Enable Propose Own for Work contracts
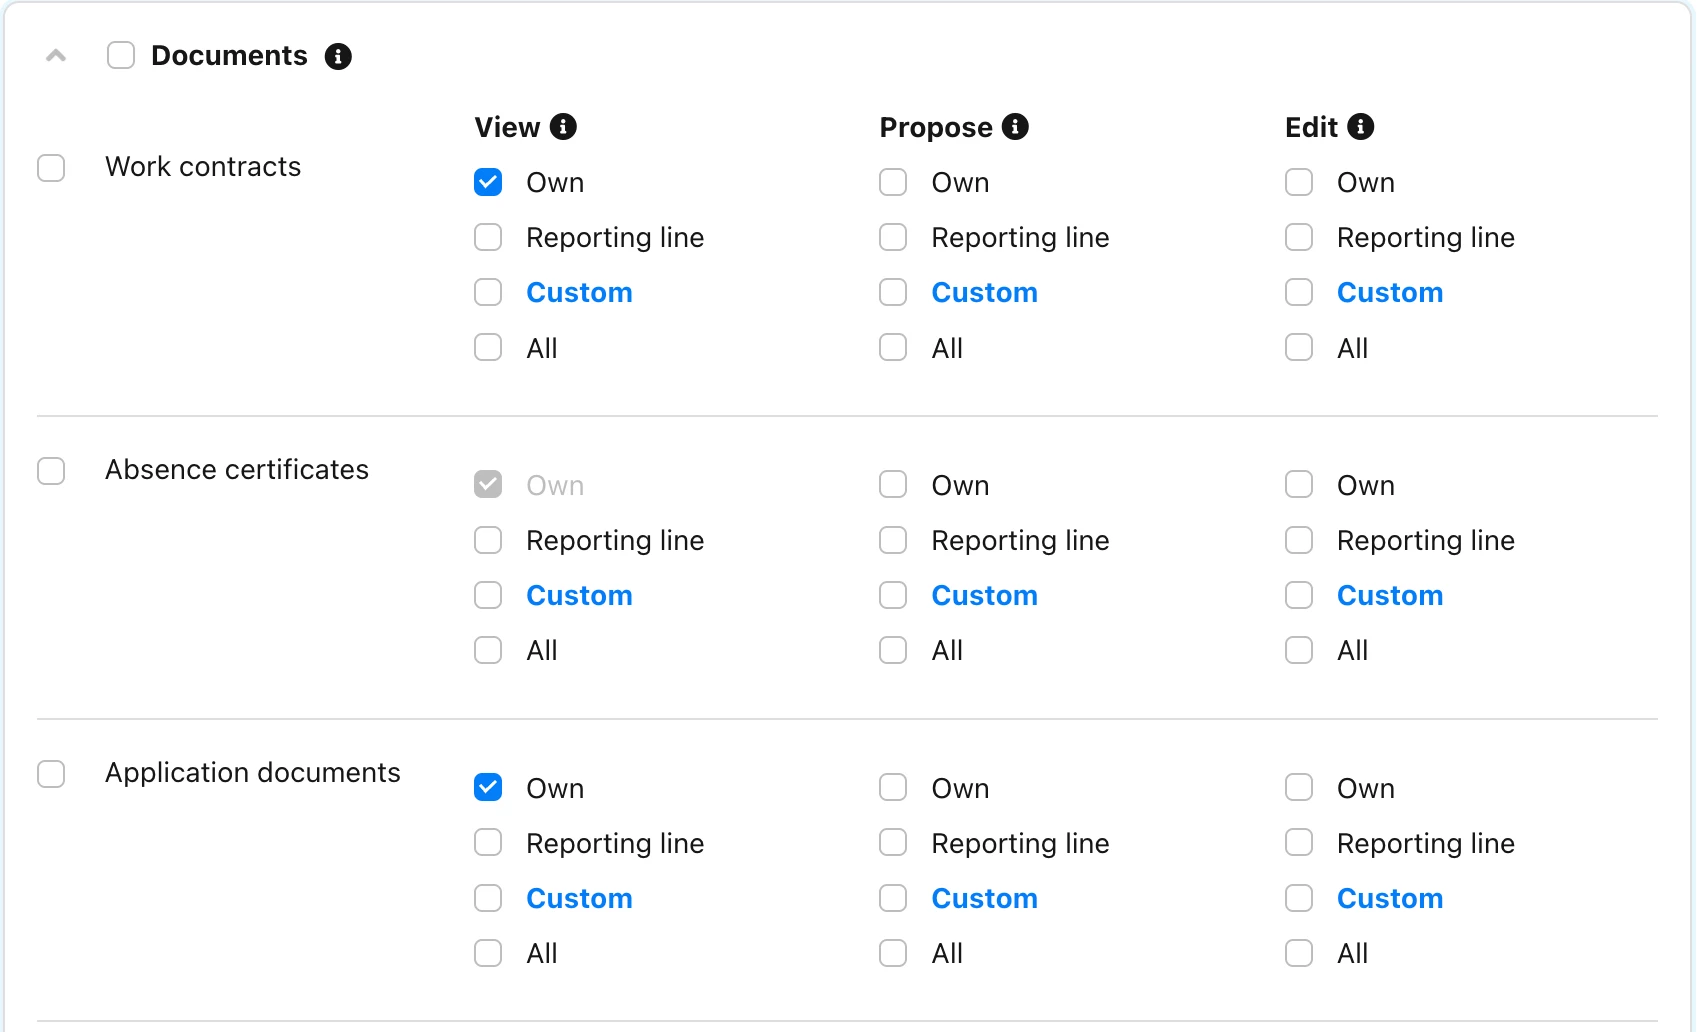This screenshot has width=1700, height=1032. pos(893,182)
